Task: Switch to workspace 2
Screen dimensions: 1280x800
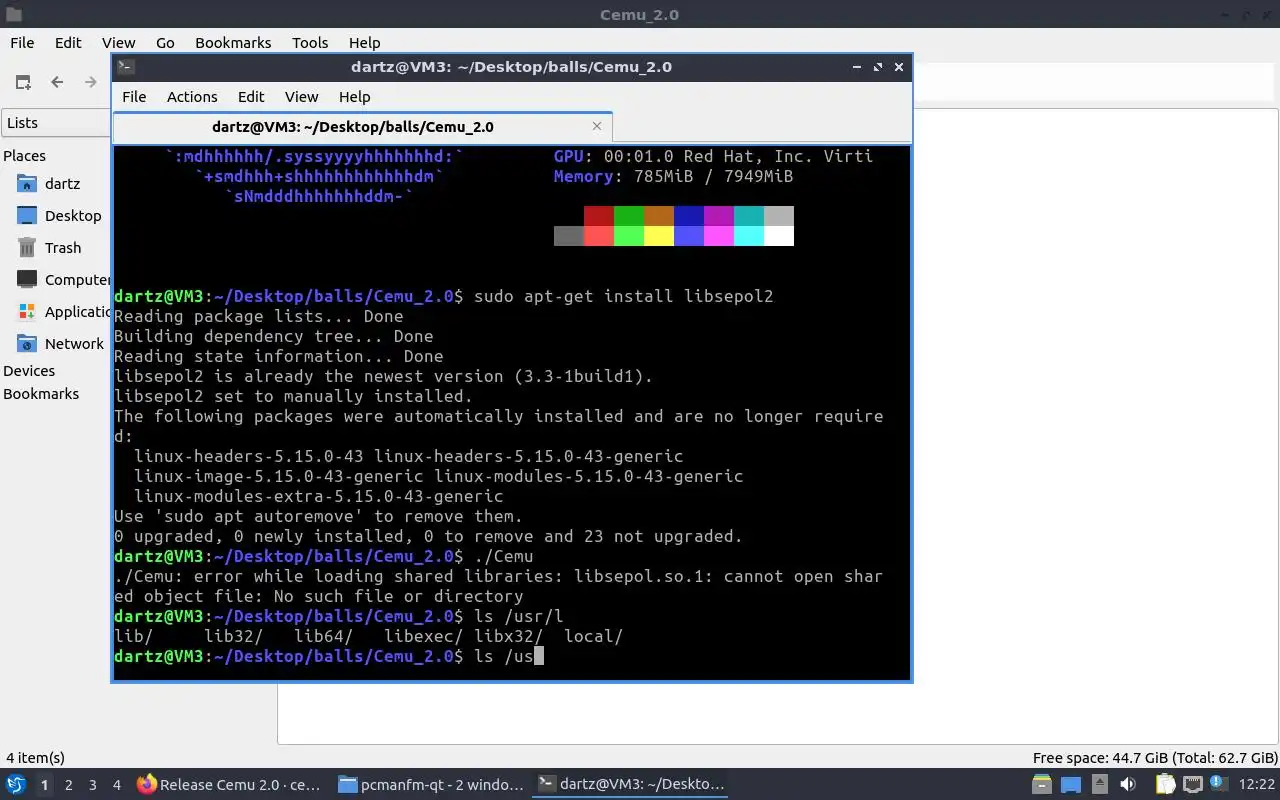Action: (68, 785)
